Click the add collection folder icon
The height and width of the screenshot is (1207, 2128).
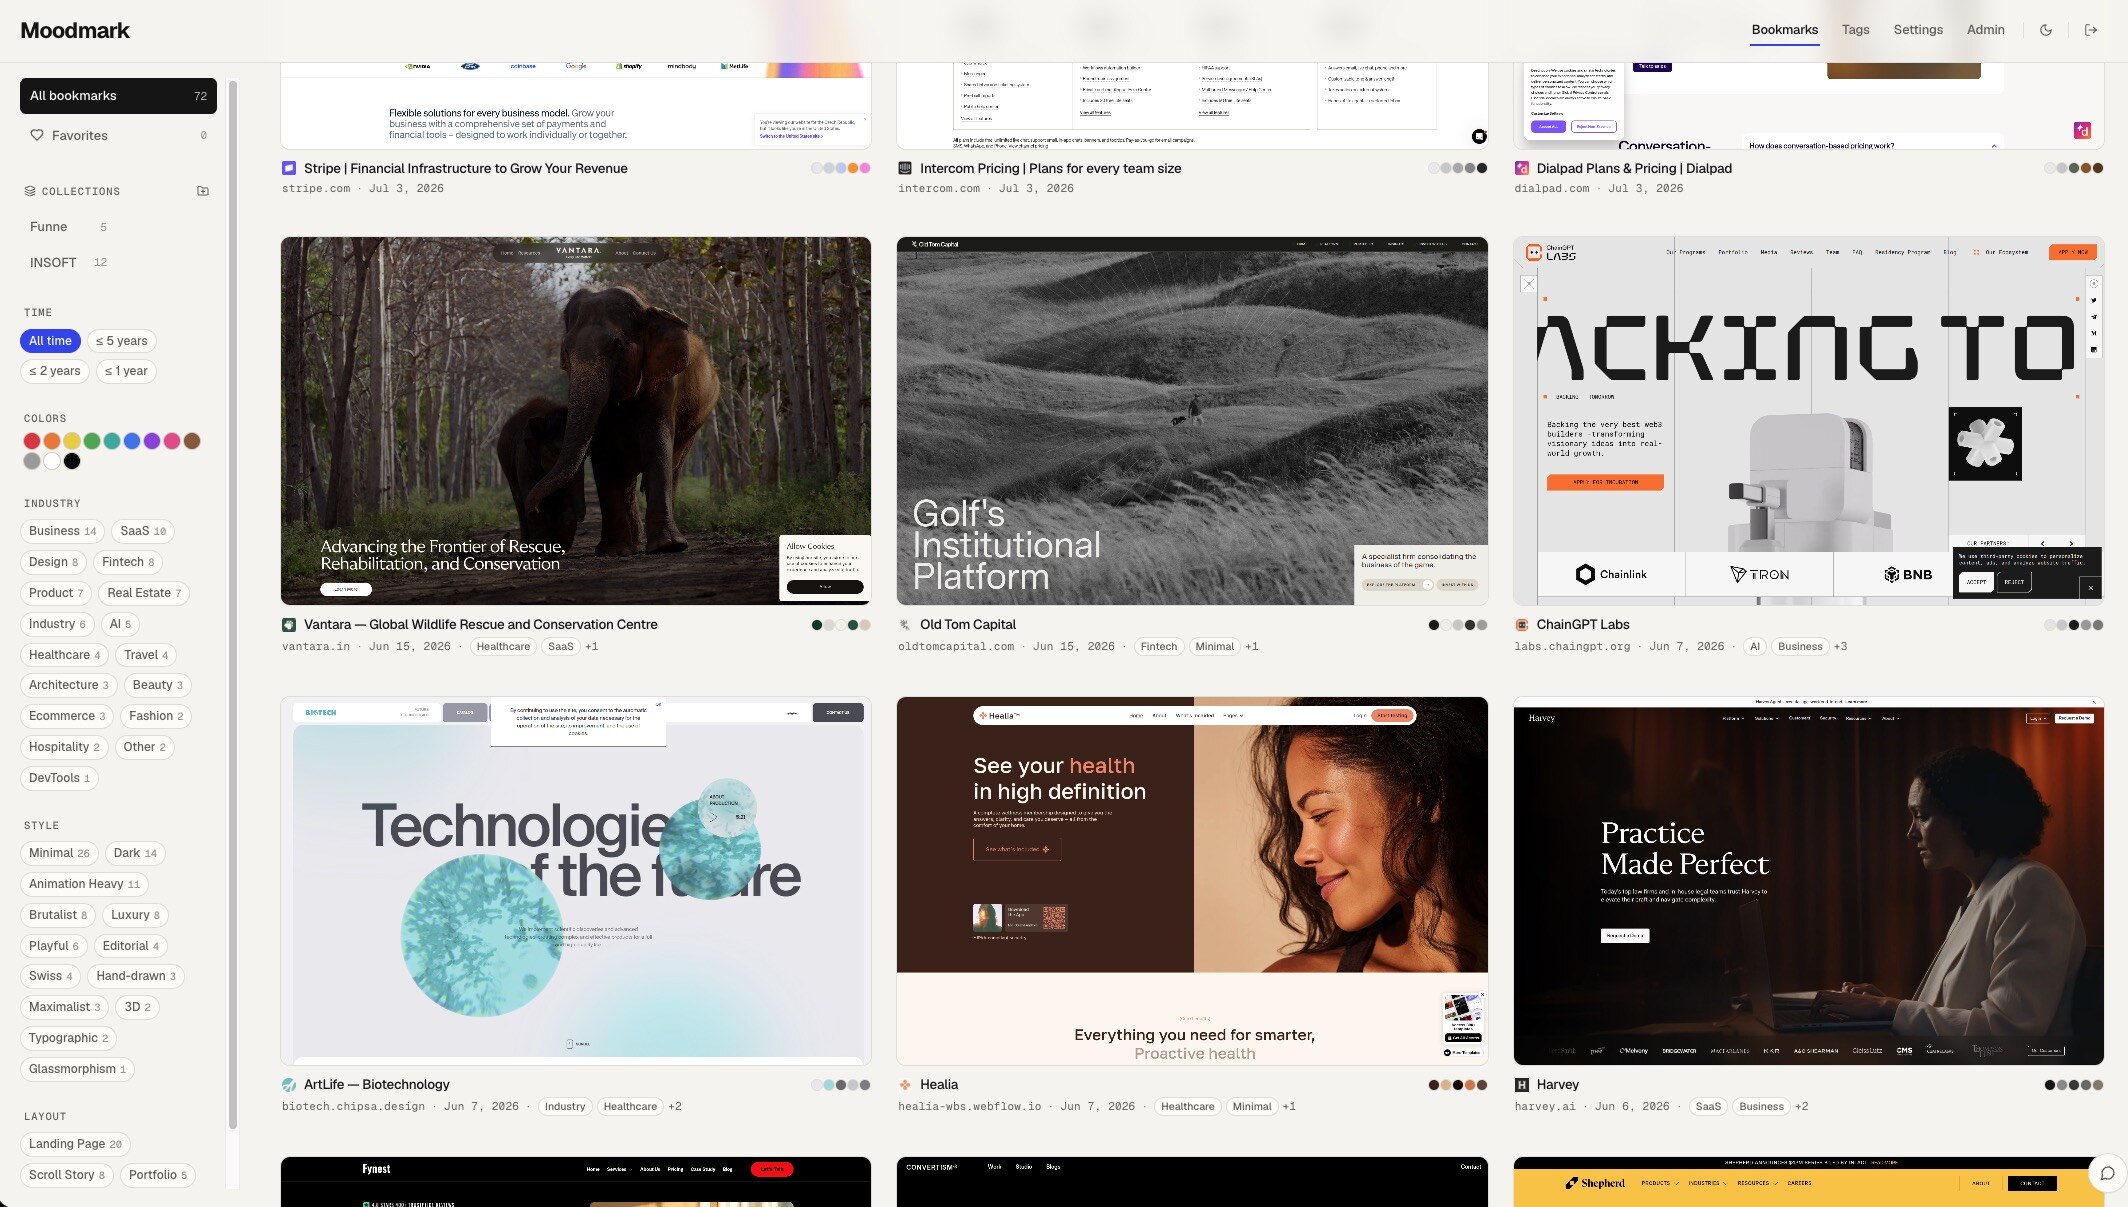click(203, 191)
